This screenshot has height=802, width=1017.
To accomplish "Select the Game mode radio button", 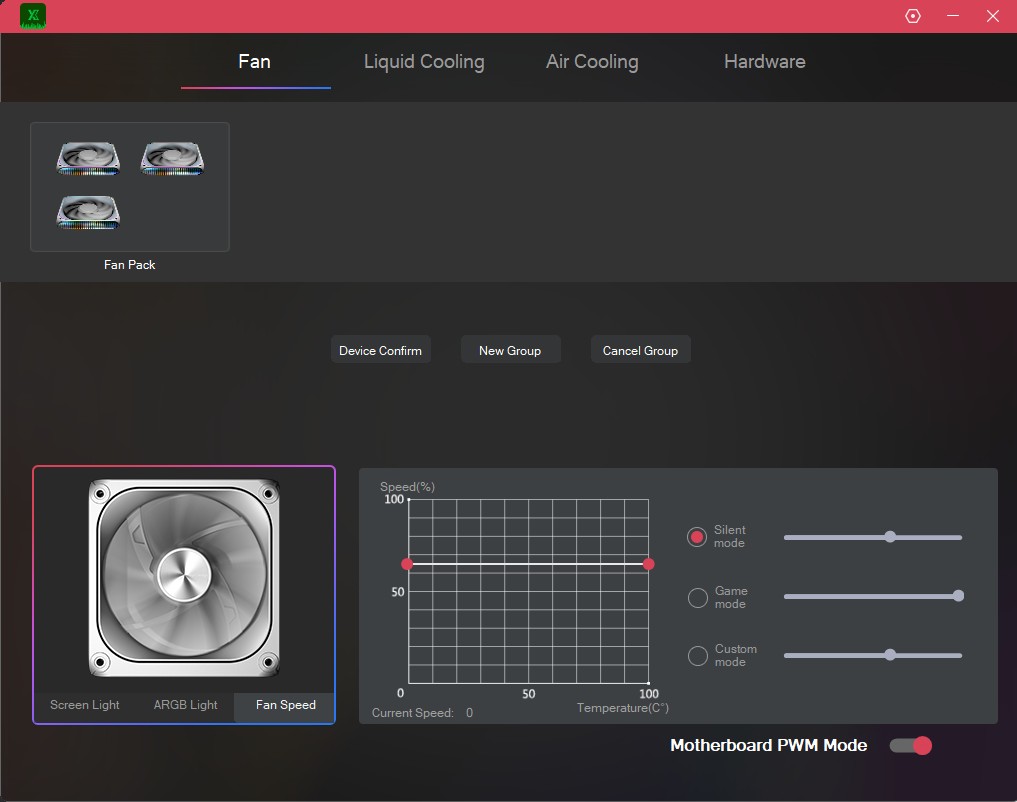I will pyautogui.click(x=697, y=598).
